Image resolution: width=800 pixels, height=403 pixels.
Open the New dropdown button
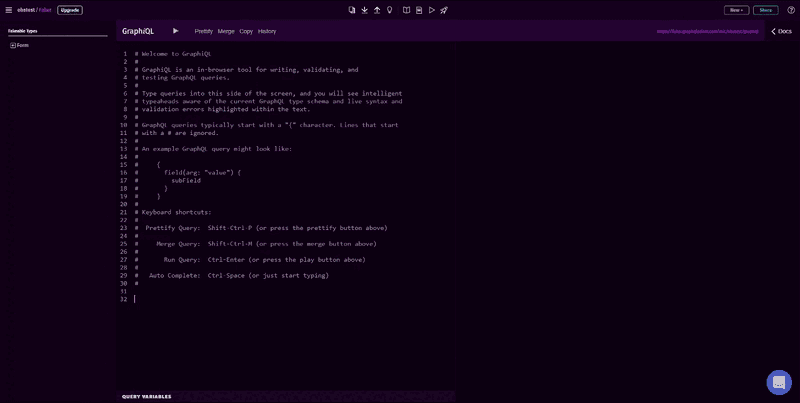click(737, 10)
